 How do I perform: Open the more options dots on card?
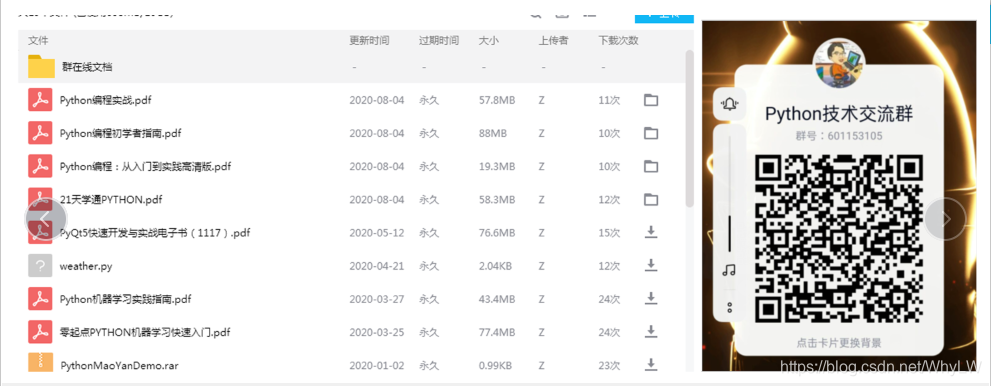click(729, 308)
